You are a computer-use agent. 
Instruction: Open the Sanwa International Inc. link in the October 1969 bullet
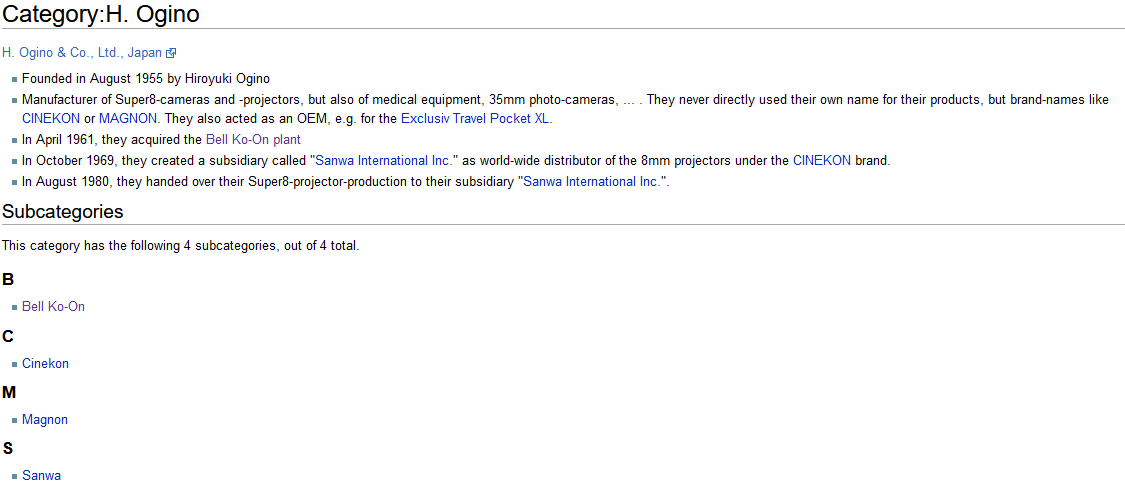[x=384, y=161]
